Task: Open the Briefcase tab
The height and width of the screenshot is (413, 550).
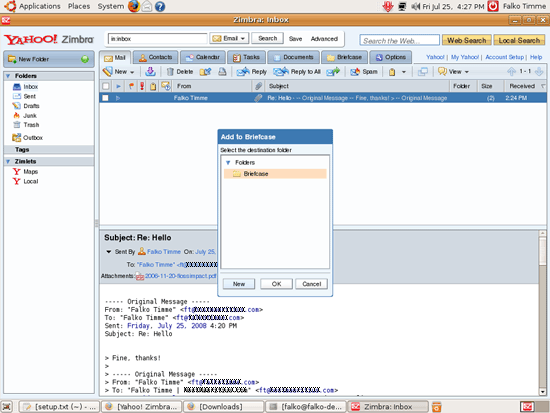Action: (x=344, y=57)
